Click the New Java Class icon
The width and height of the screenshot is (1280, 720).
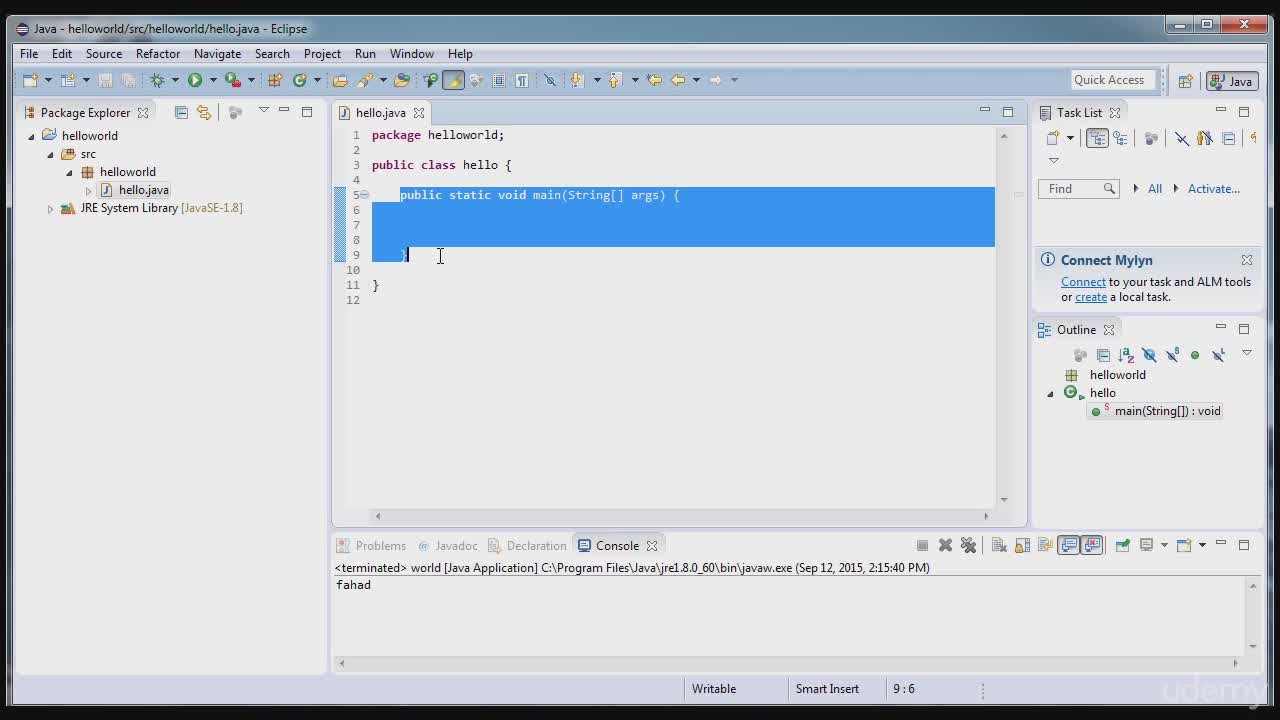point(299,80)
